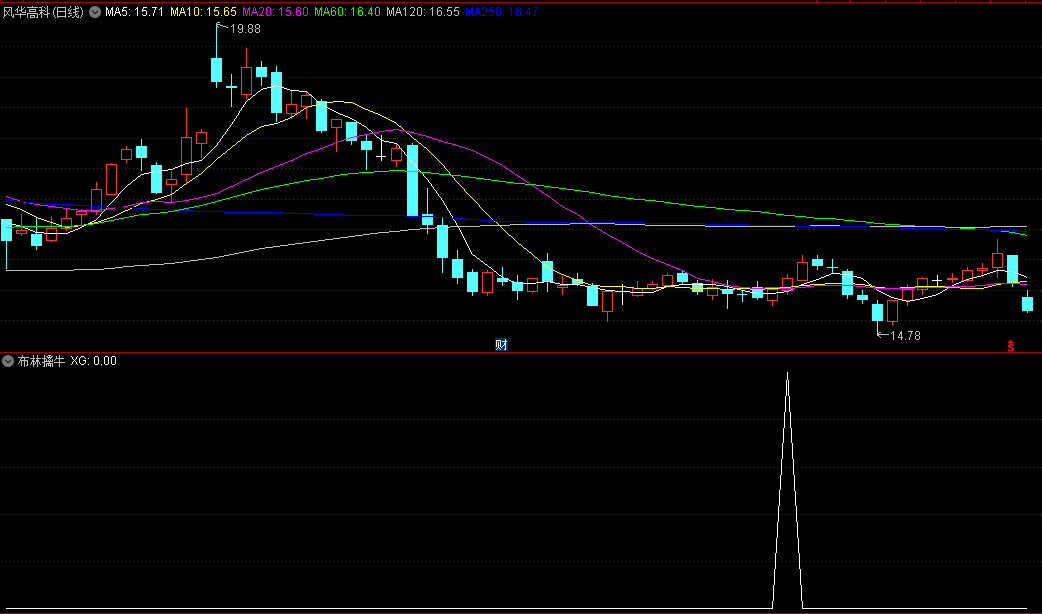Click the red S signal marker
This screenshot has width=1042, height=614.
pos(1011,346)
